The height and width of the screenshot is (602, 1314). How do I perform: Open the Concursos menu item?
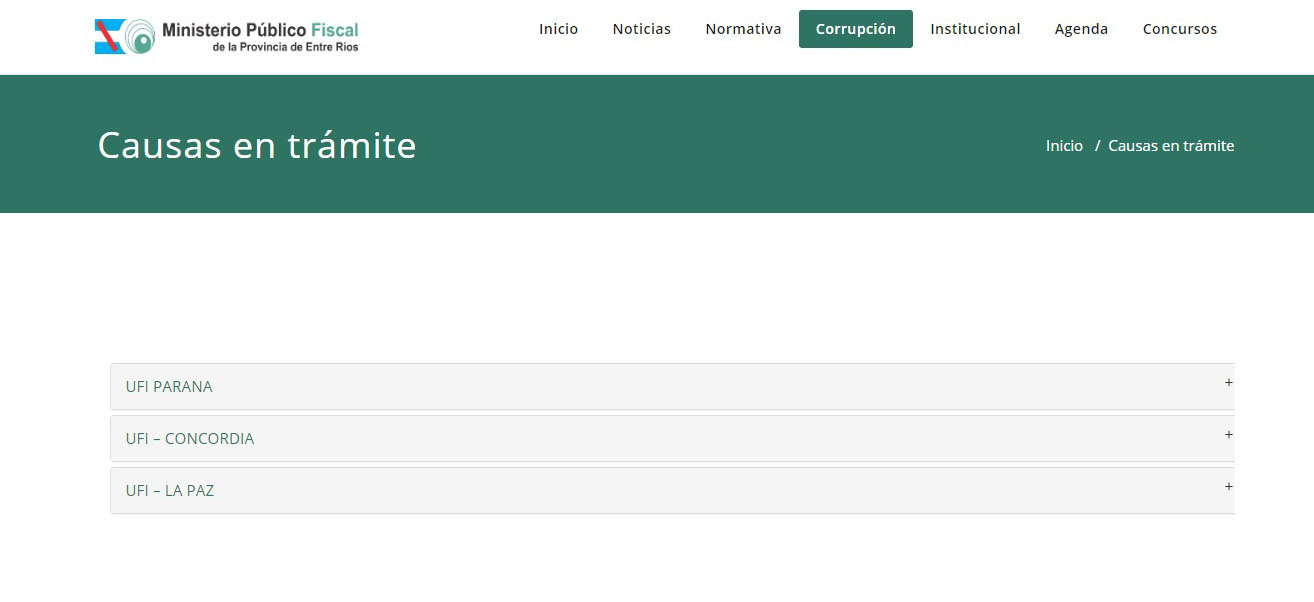[1180, 29]
